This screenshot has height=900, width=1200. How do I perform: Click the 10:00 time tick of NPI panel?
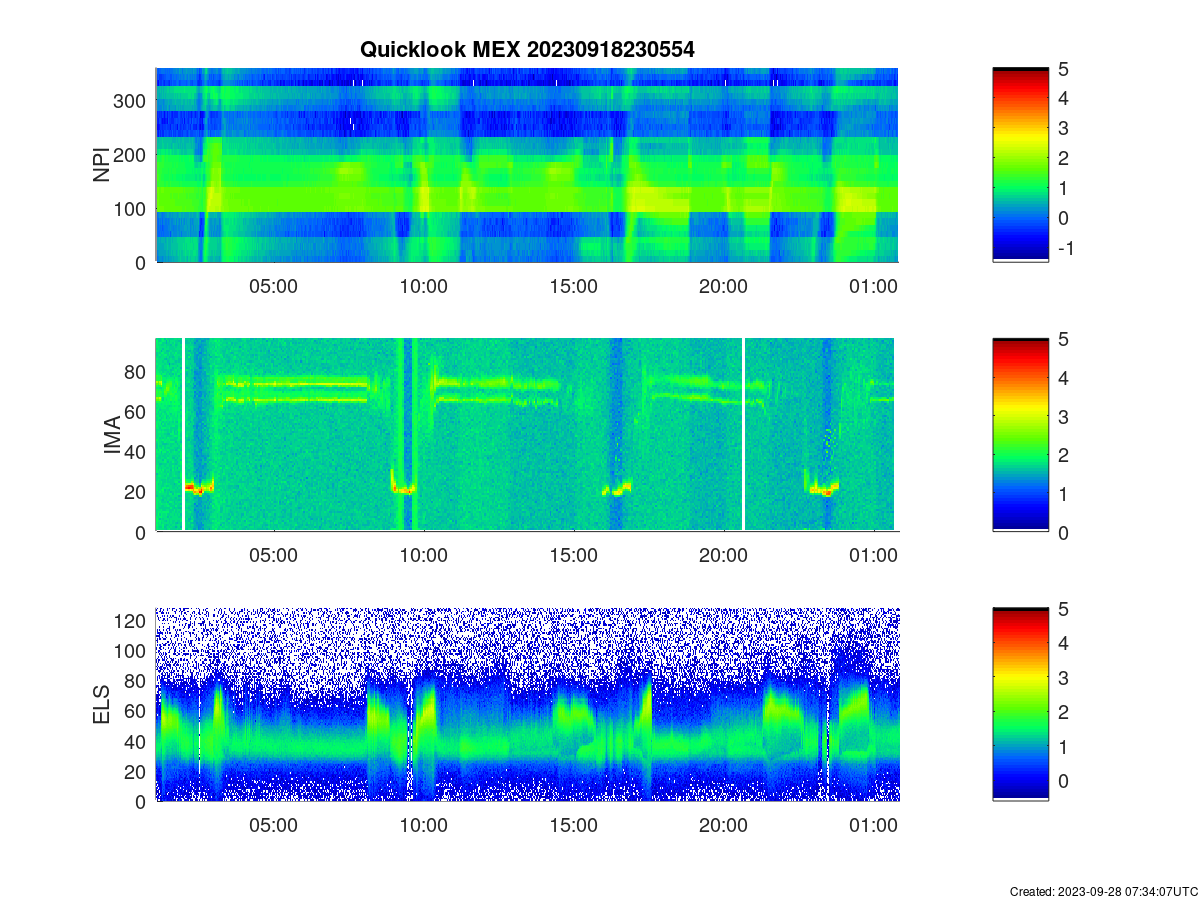[423, 286]
